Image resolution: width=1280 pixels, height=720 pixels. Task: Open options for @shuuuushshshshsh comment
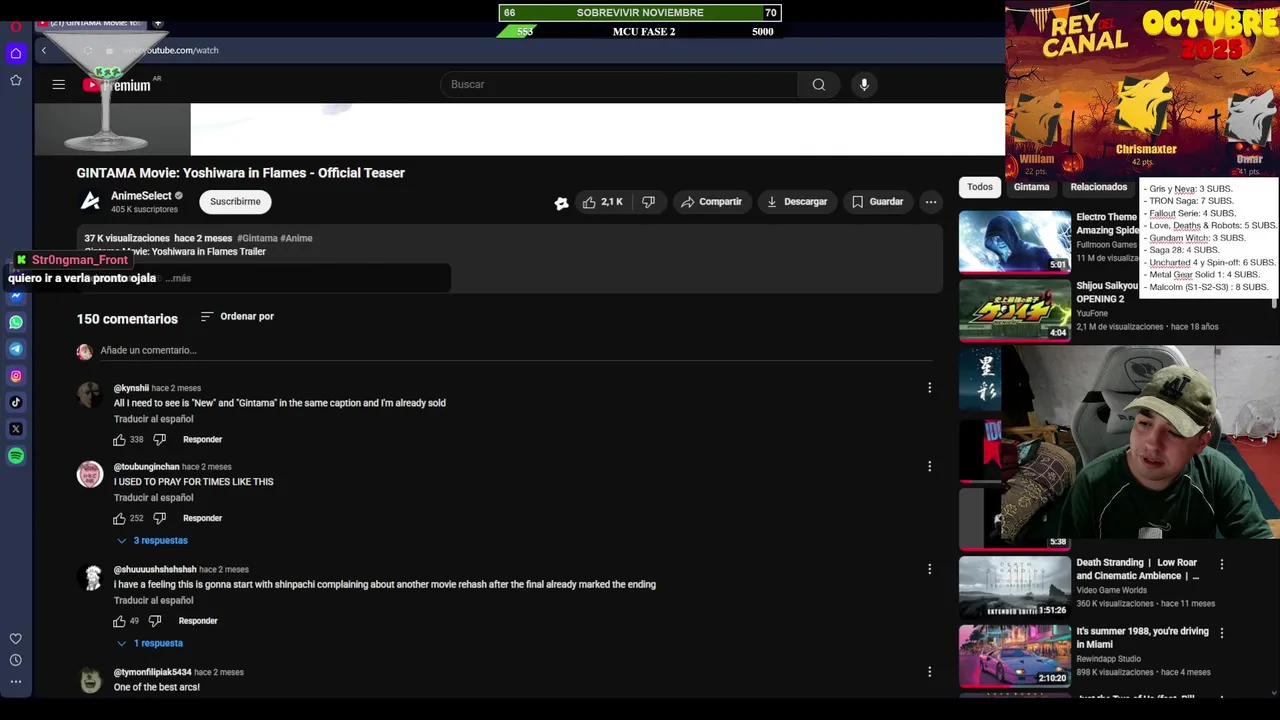pyautogui.click(x=929, y=569)
